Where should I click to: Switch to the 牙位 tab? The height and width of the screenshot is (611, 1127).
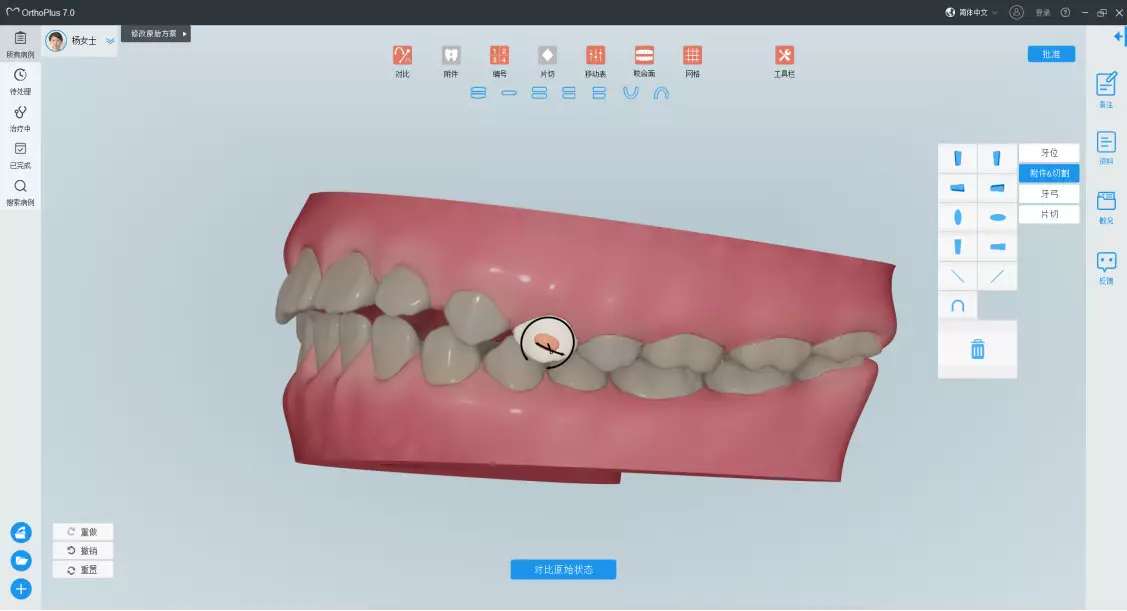click(x=1049, y=153)
